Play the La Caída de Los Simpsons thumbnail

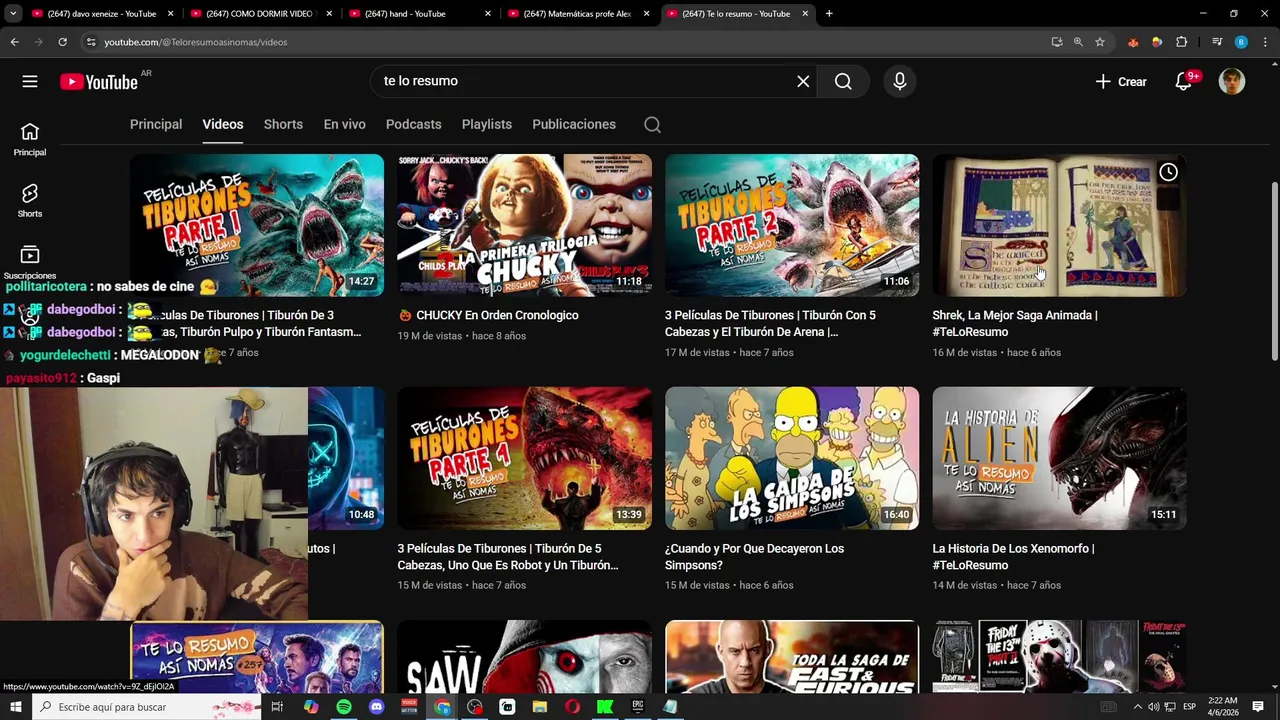[792, 458]
